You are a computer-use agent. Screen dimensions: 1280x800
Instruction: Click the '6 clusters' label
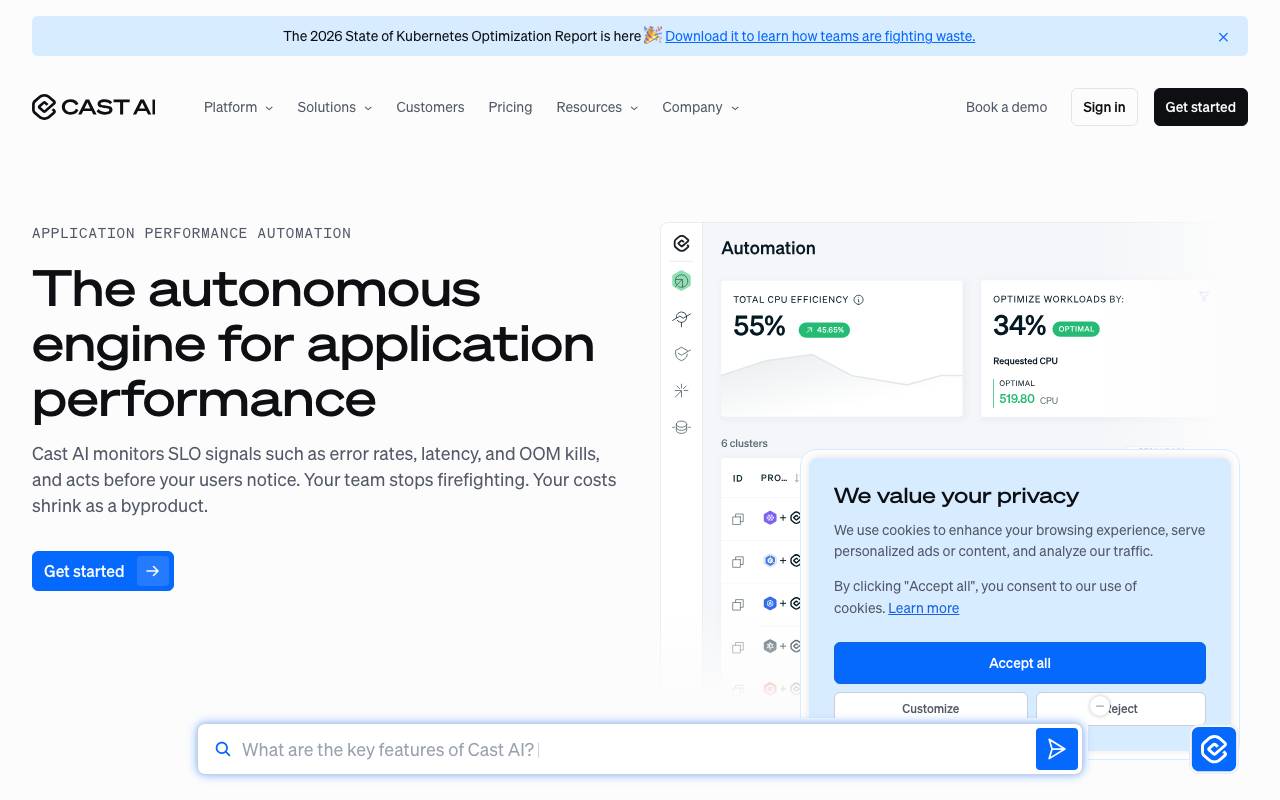point(744,443)
